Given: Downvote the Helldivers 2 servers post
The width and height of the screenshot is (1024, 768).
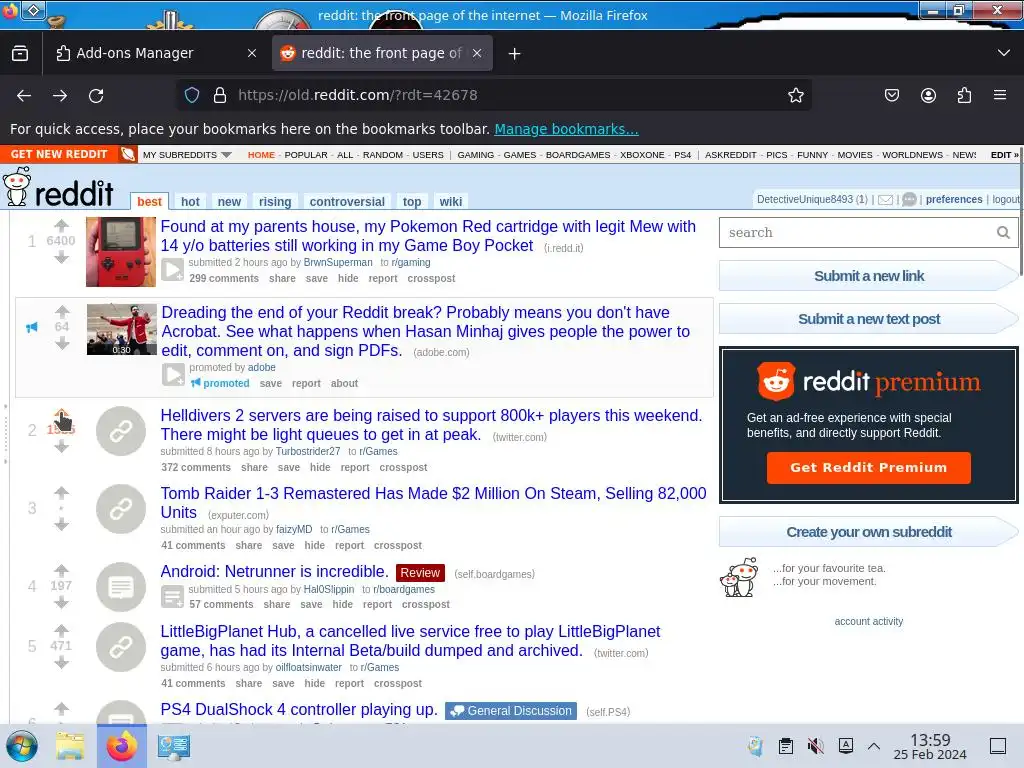Looking at the screenshot, I should click(61, 446).
